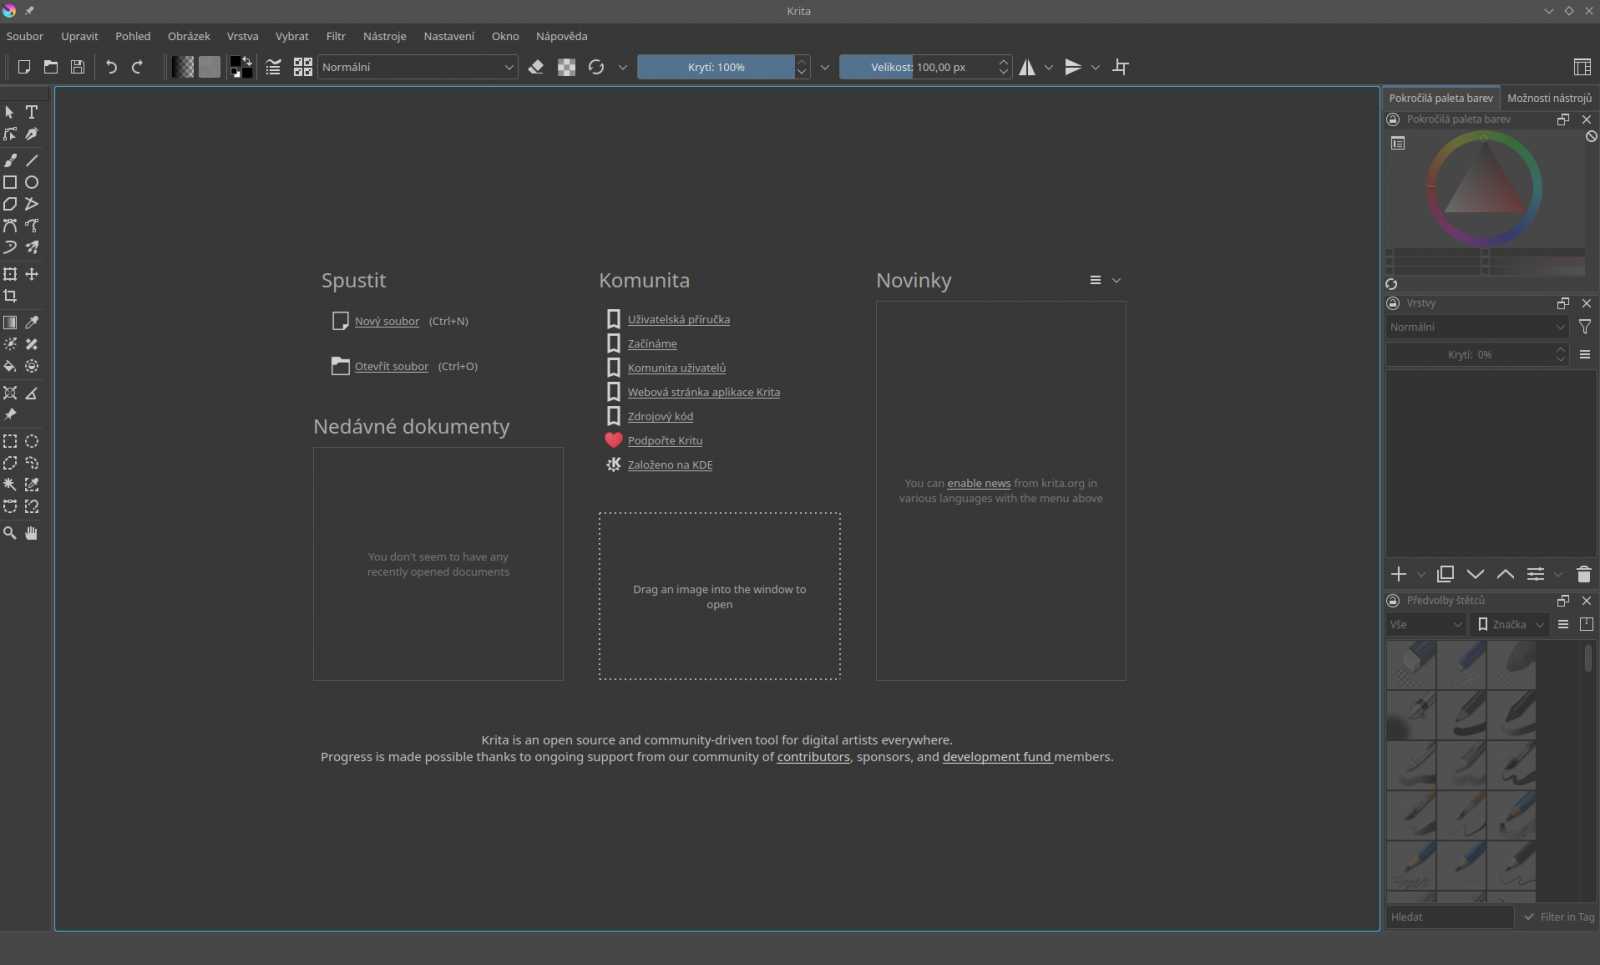Select the Crop tool in toolbox
1600x965 pixels.
[x=10, y=296]
